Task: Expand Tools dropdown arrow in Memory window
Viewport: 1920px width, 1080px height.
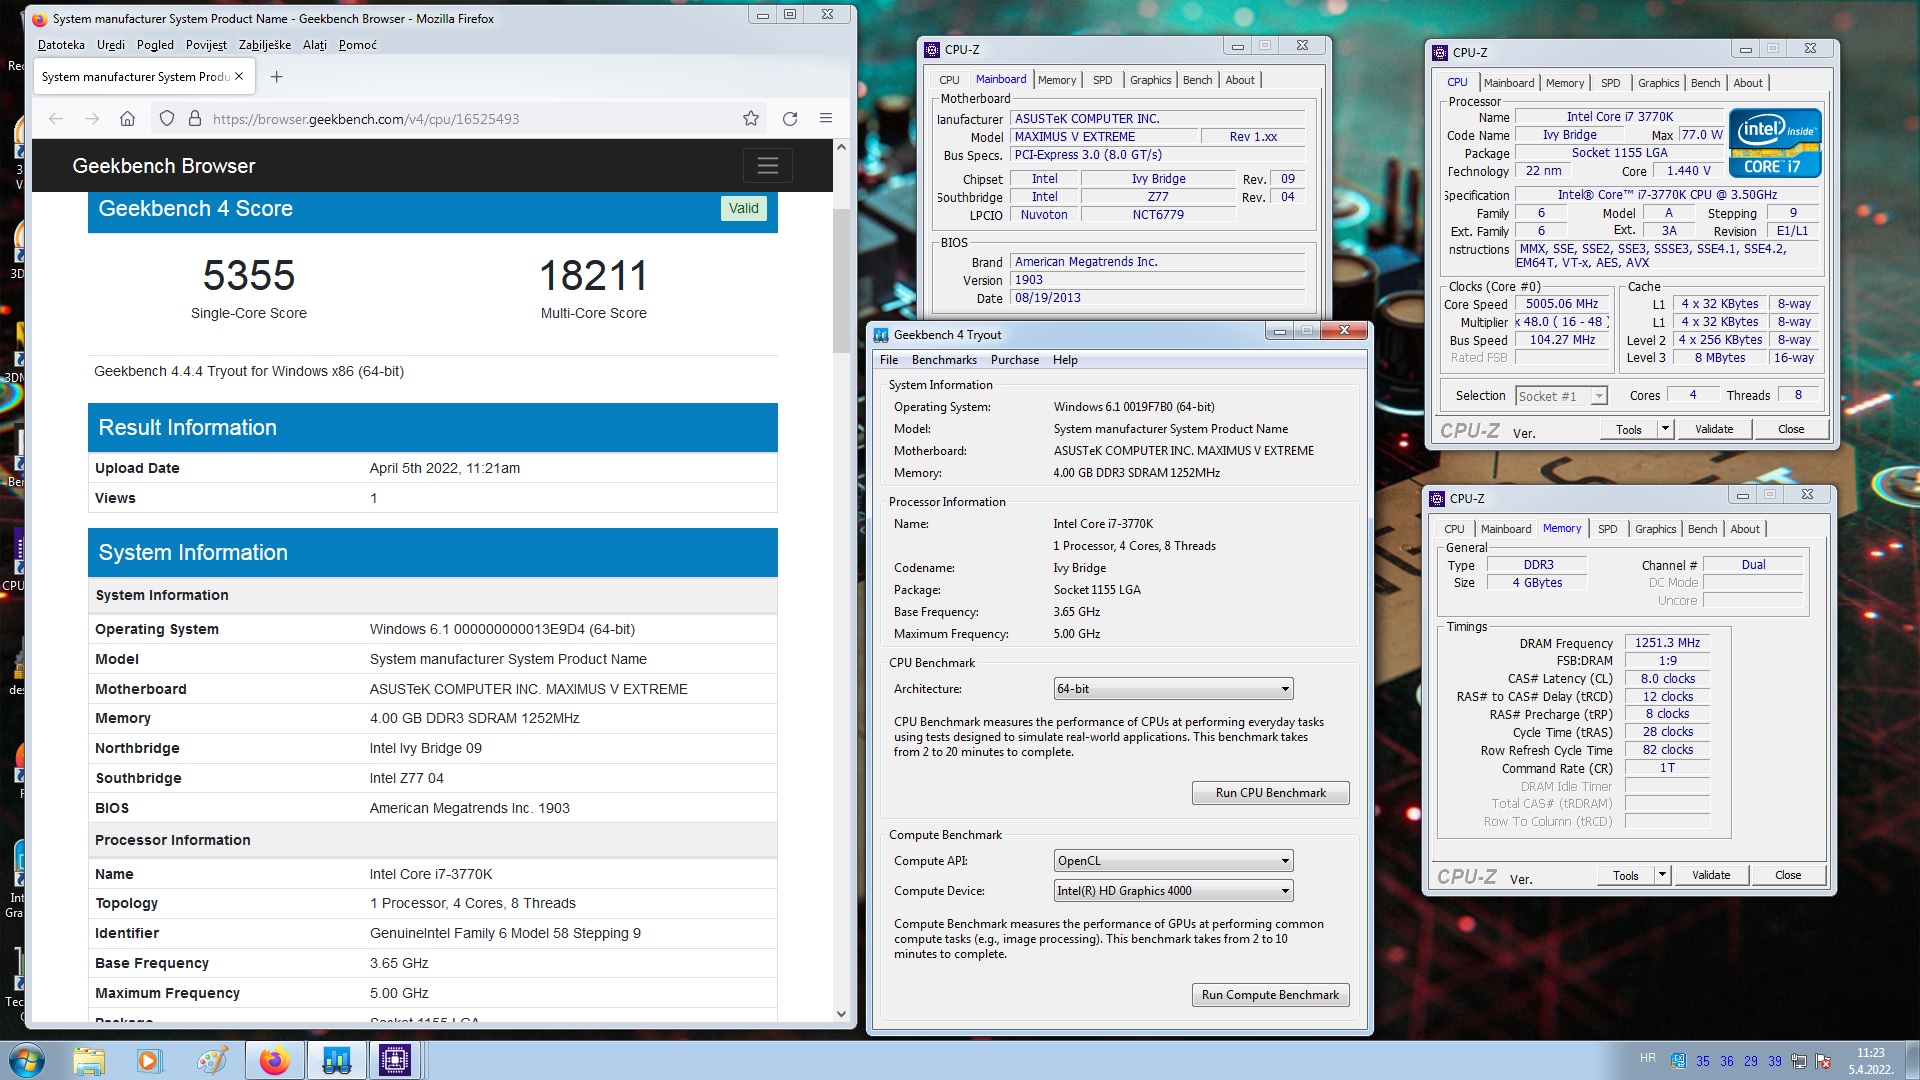Action: (x=1662, y=875)
